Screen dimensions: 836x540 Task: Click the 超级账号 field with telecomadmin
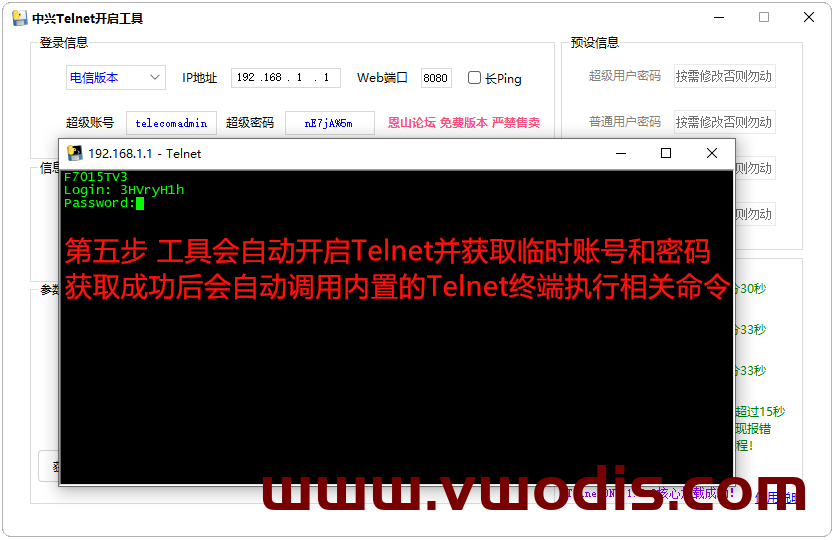[171, 123]
